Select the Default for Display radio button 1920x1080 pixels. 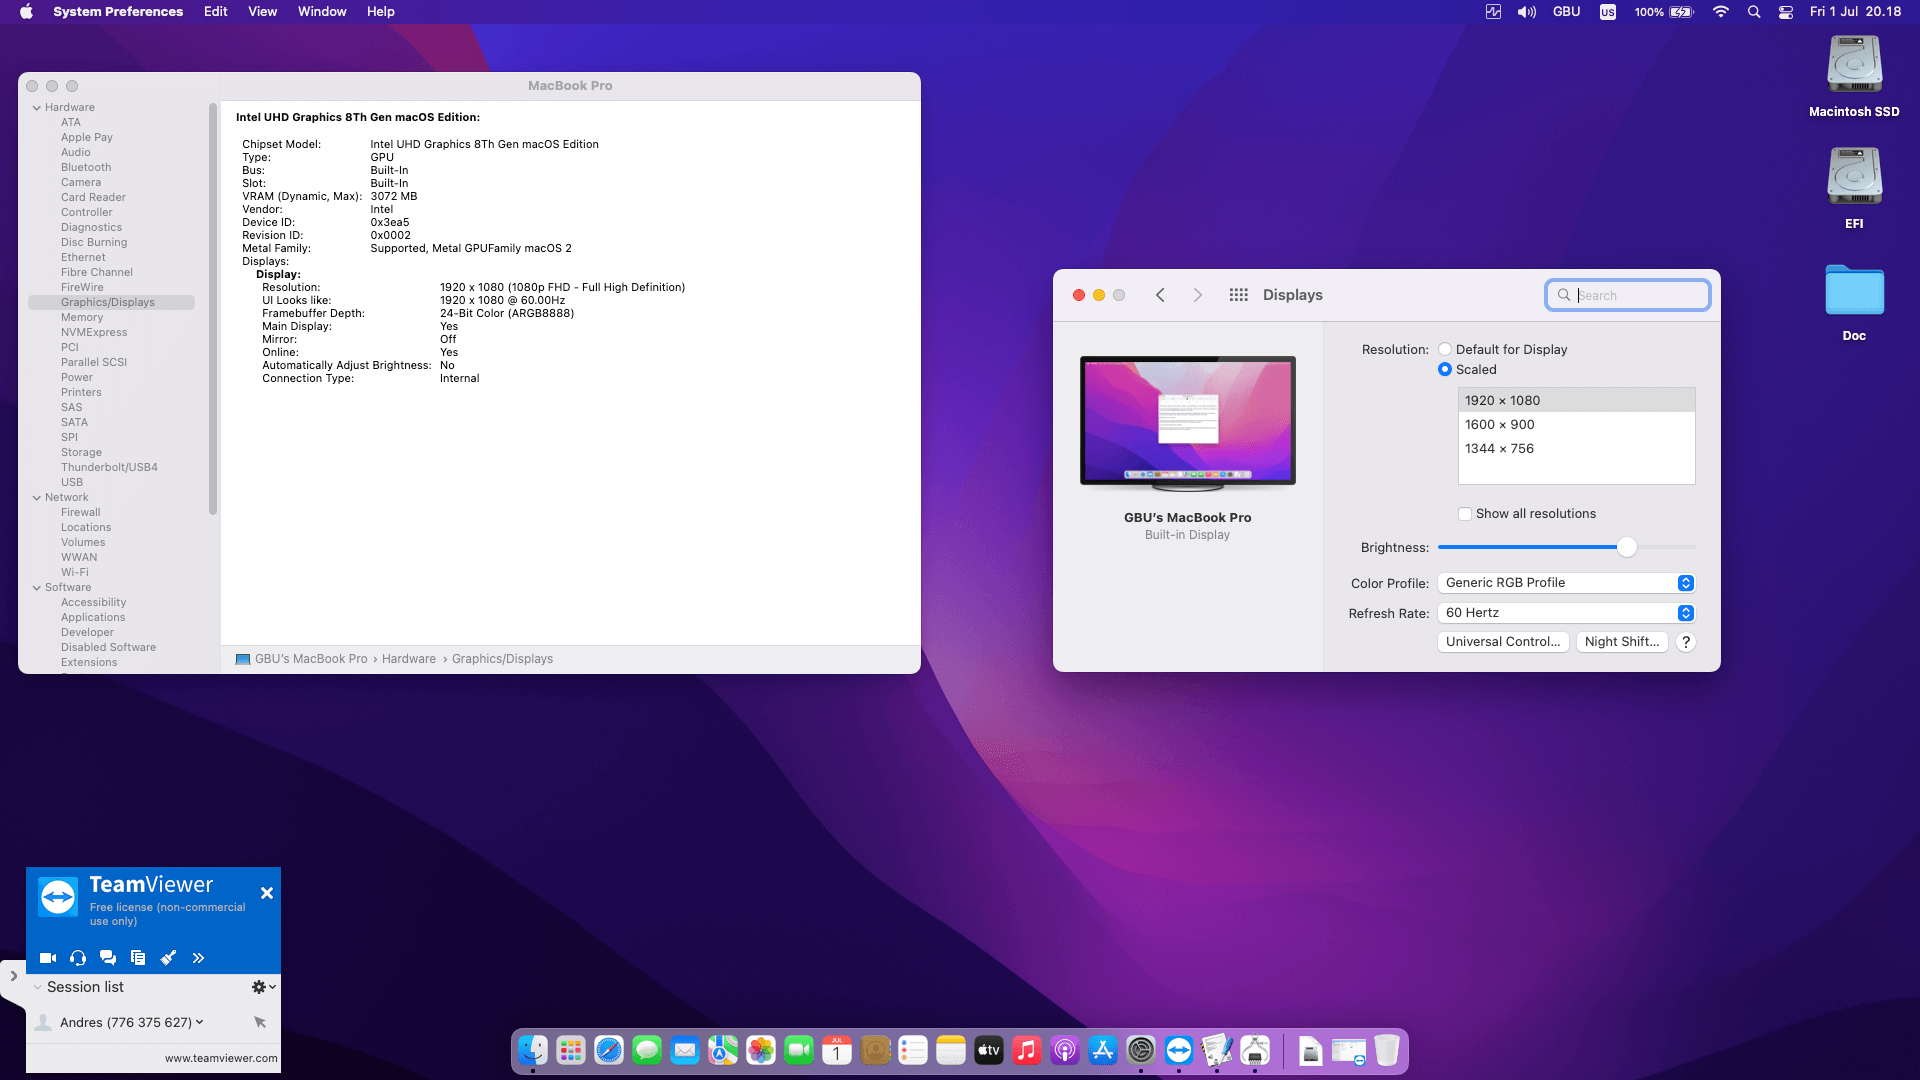tap(1445, 350)
